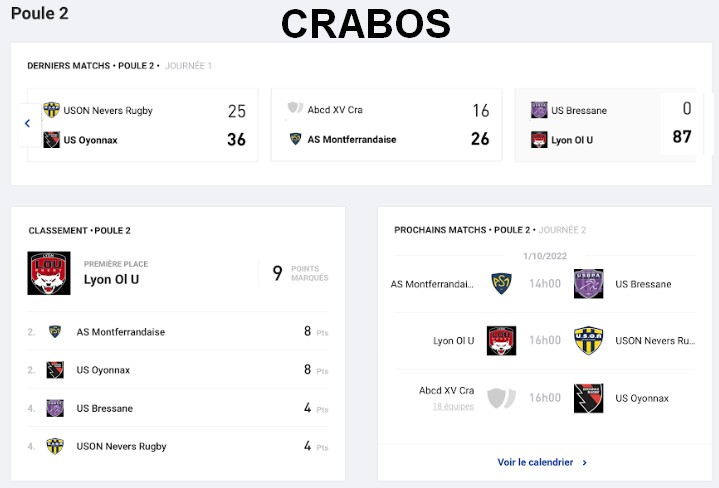Image resolution: width=719 pixels, height=488 pixels.
Task: Open the 18 équipes link
Action: click(x=453, y=407)
